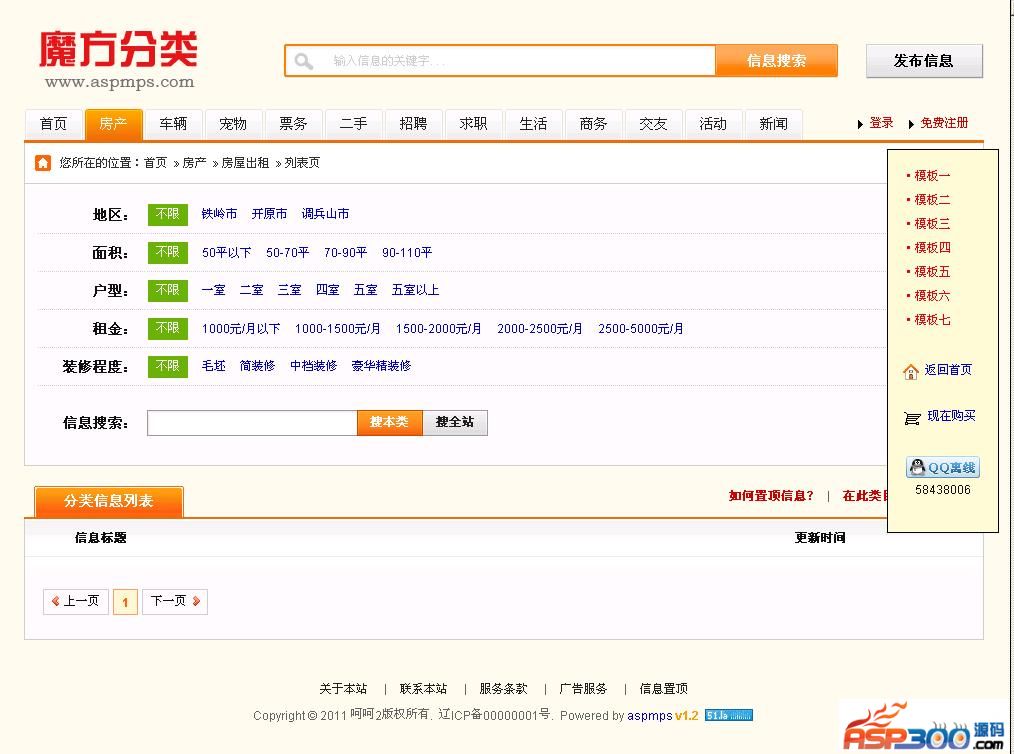Click the 51.la statistics badge in footer
Image resolution: width=1014 pixels, height=754 pixels.
[728, 715]
